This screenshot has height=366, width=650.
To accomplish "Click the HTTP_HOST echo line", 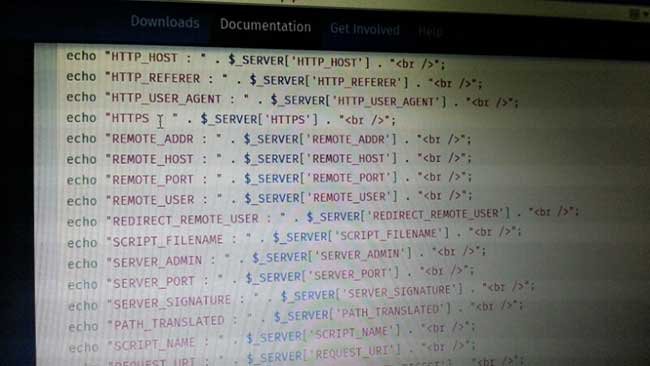I will click(256, 60).
